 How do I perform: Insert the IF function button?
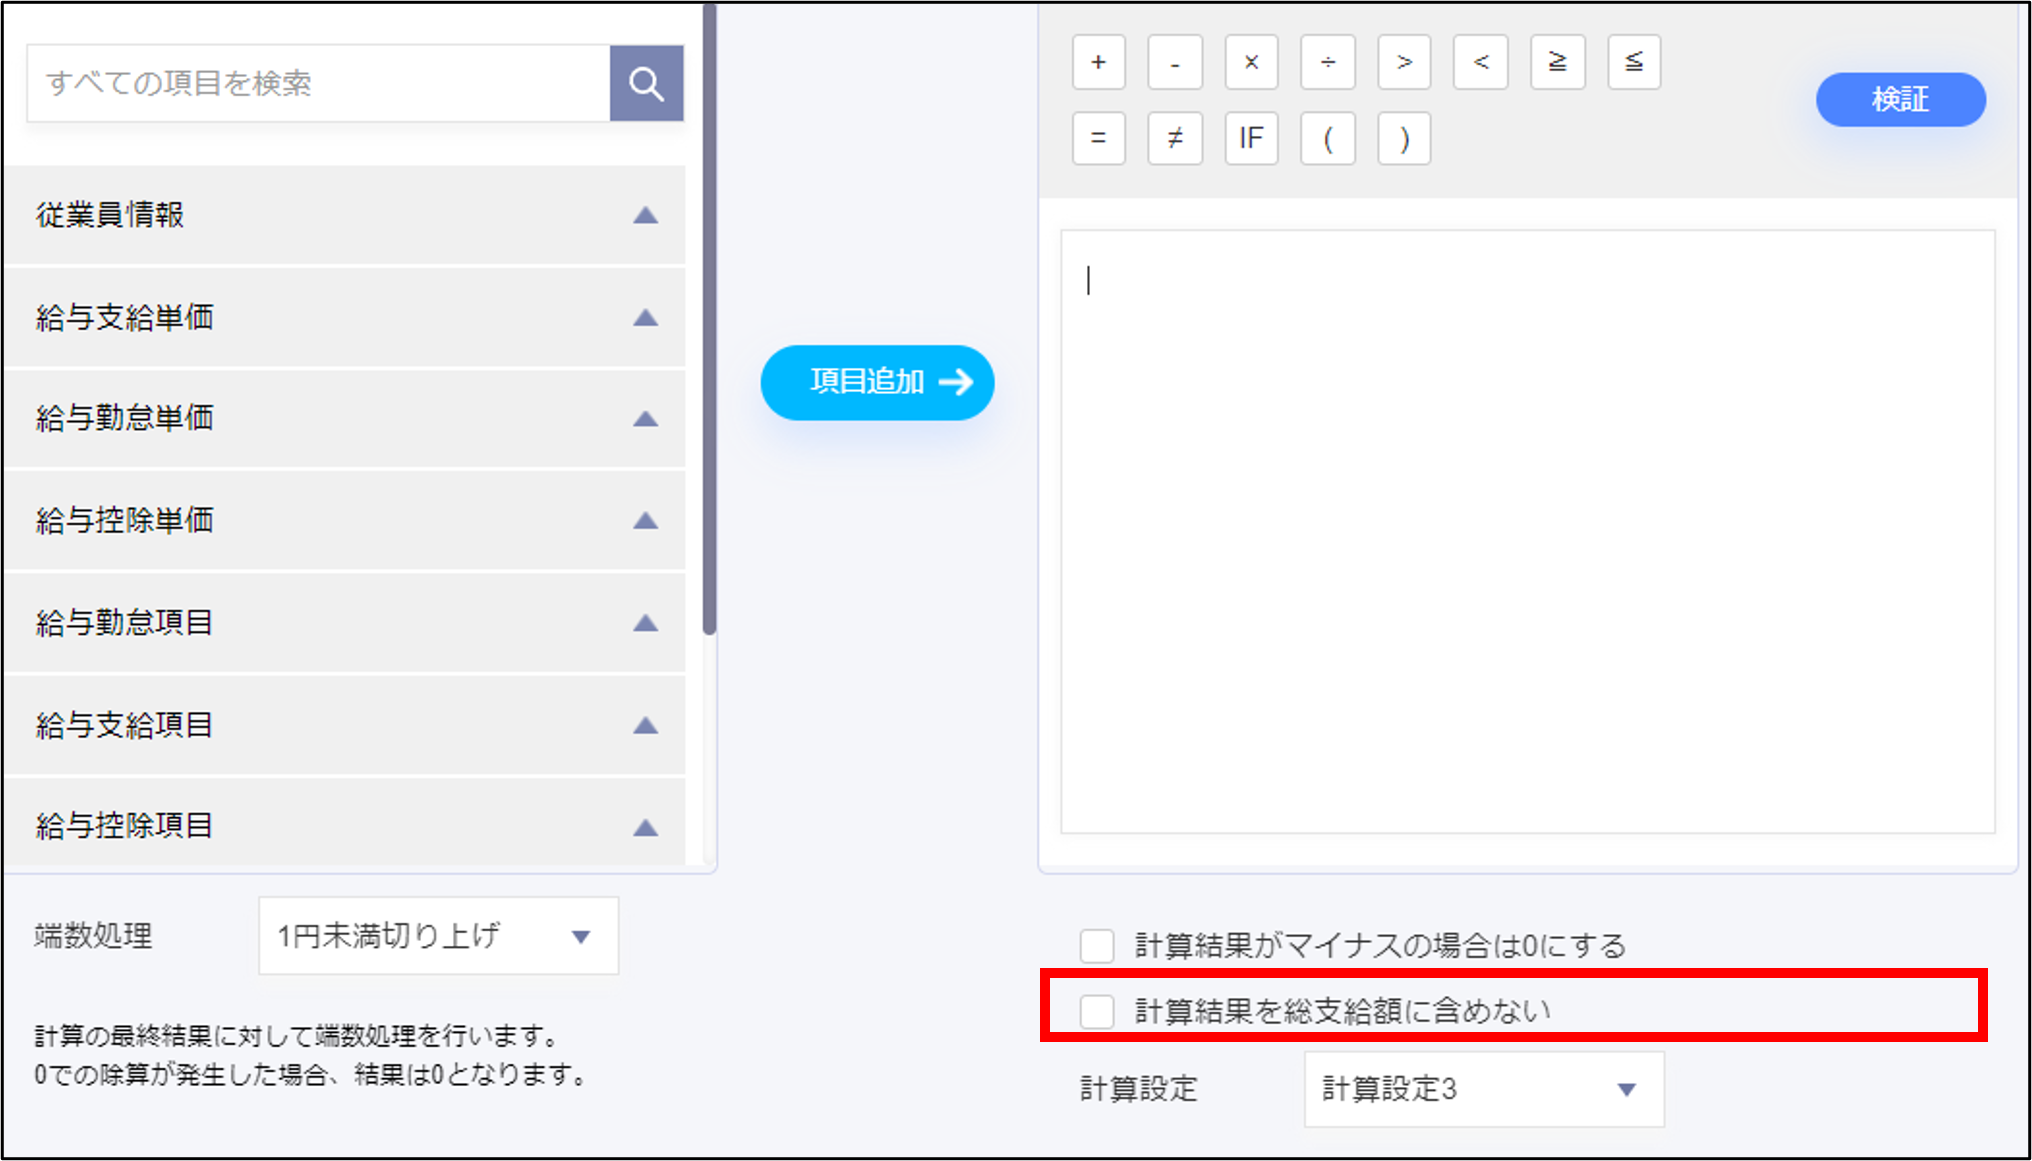coord(1251,138)
